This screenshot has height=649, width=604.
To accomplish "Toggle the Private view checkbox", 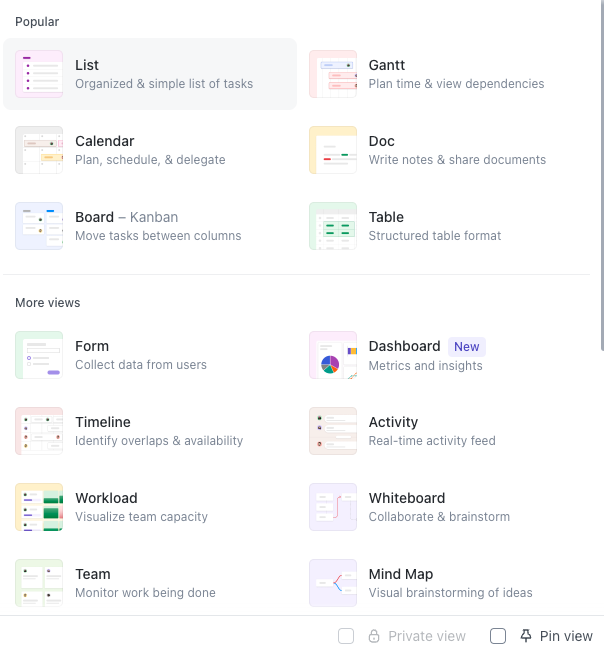I will point(346,636).
